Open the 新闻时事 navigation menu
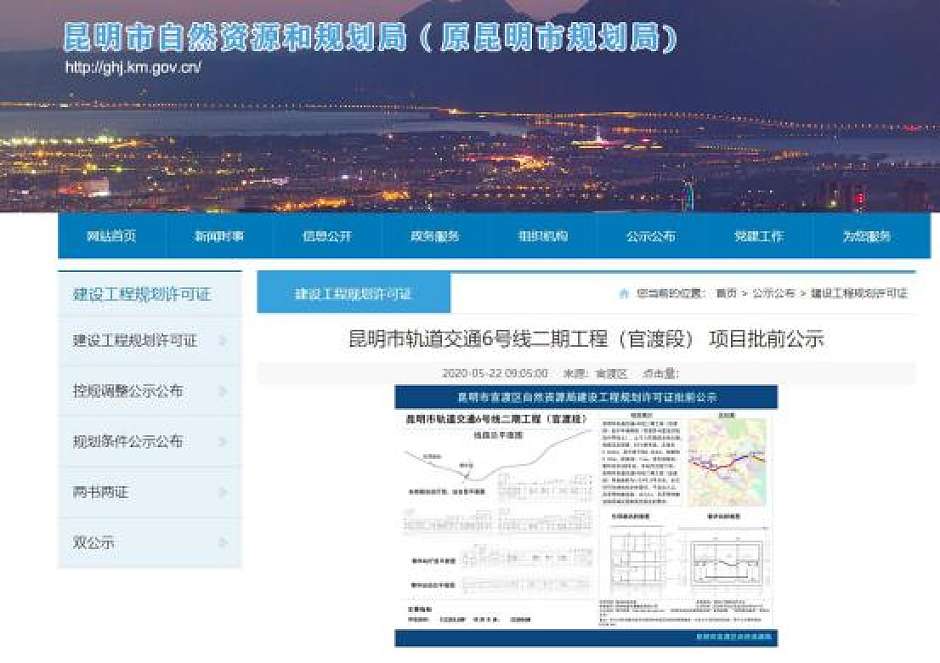 (219, 237)
